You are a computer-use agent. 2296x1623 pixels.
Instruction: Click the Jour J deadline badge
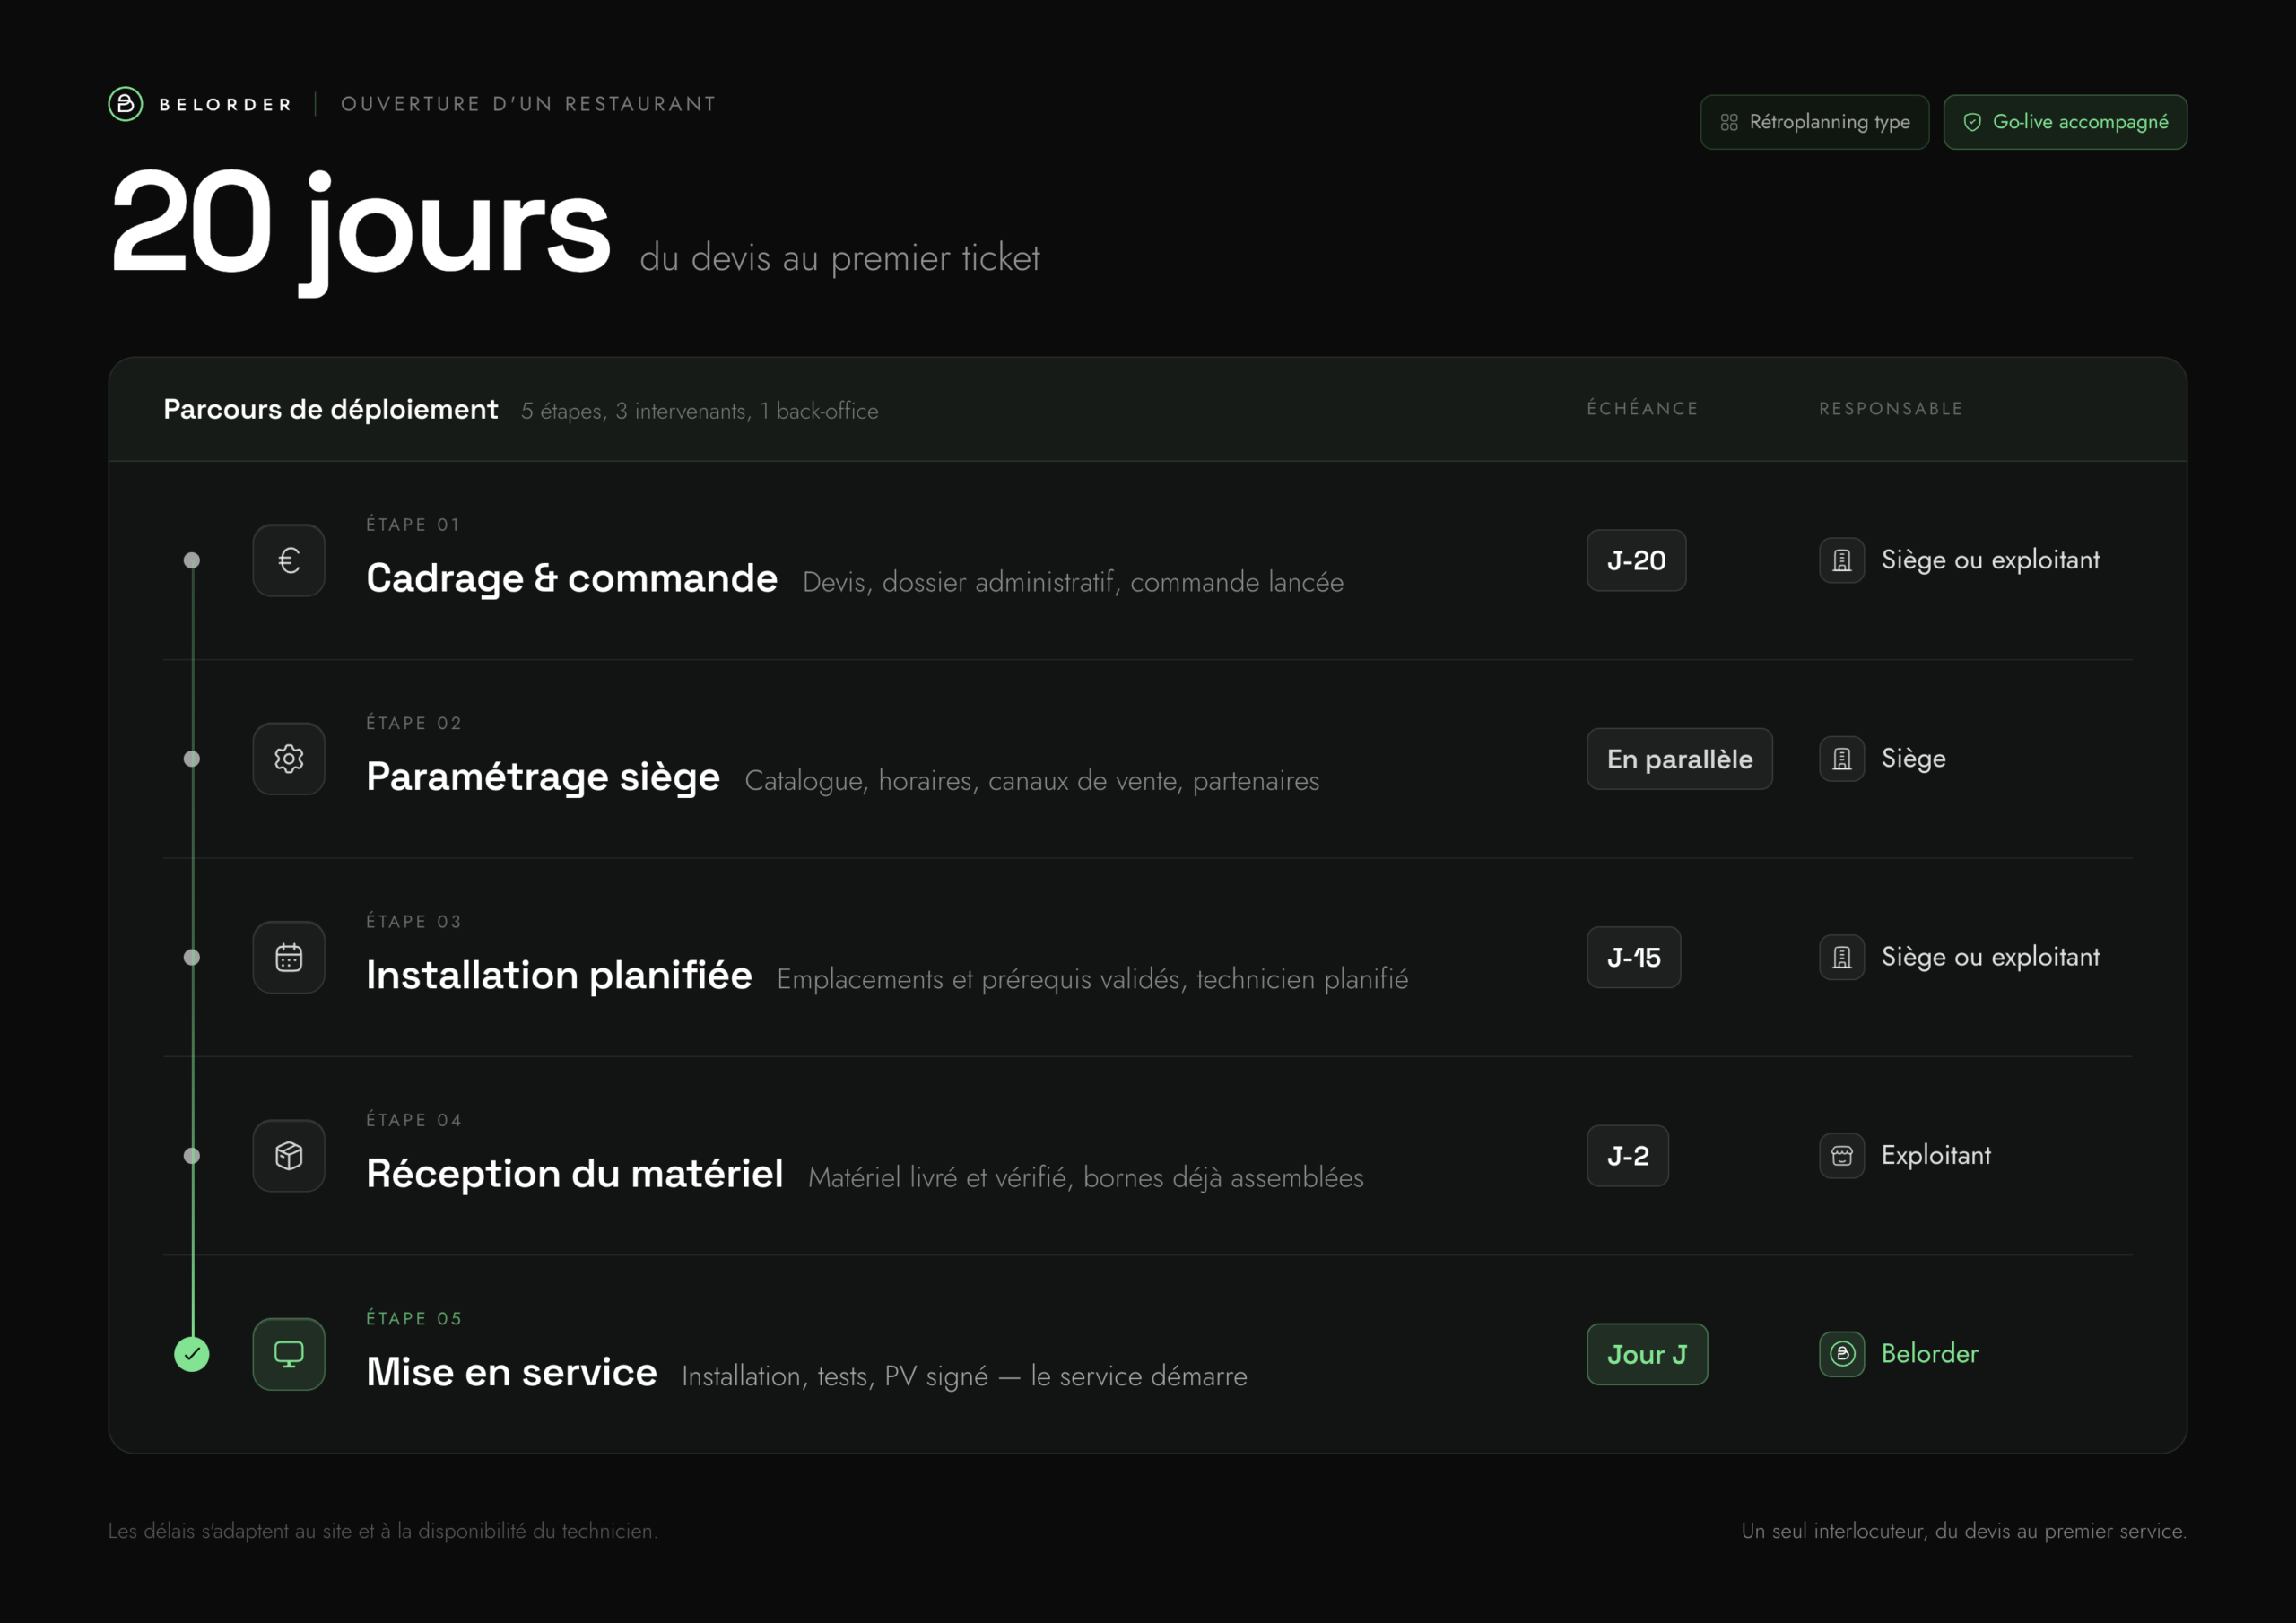coord(1647,1354)
